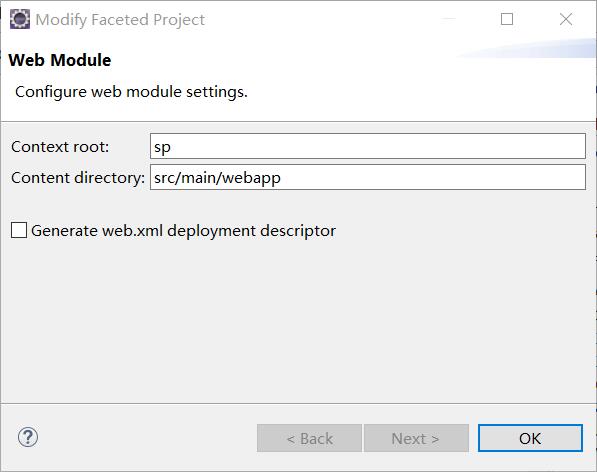Click the 'Context root:' label
The image size is (597, 472).
[x=60, y=147]
